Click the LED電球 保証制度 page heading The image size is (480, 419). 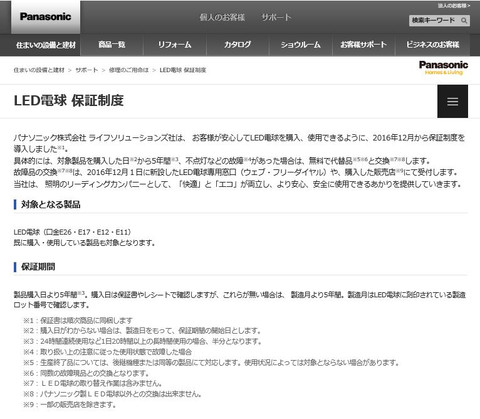tap(69, 100)
